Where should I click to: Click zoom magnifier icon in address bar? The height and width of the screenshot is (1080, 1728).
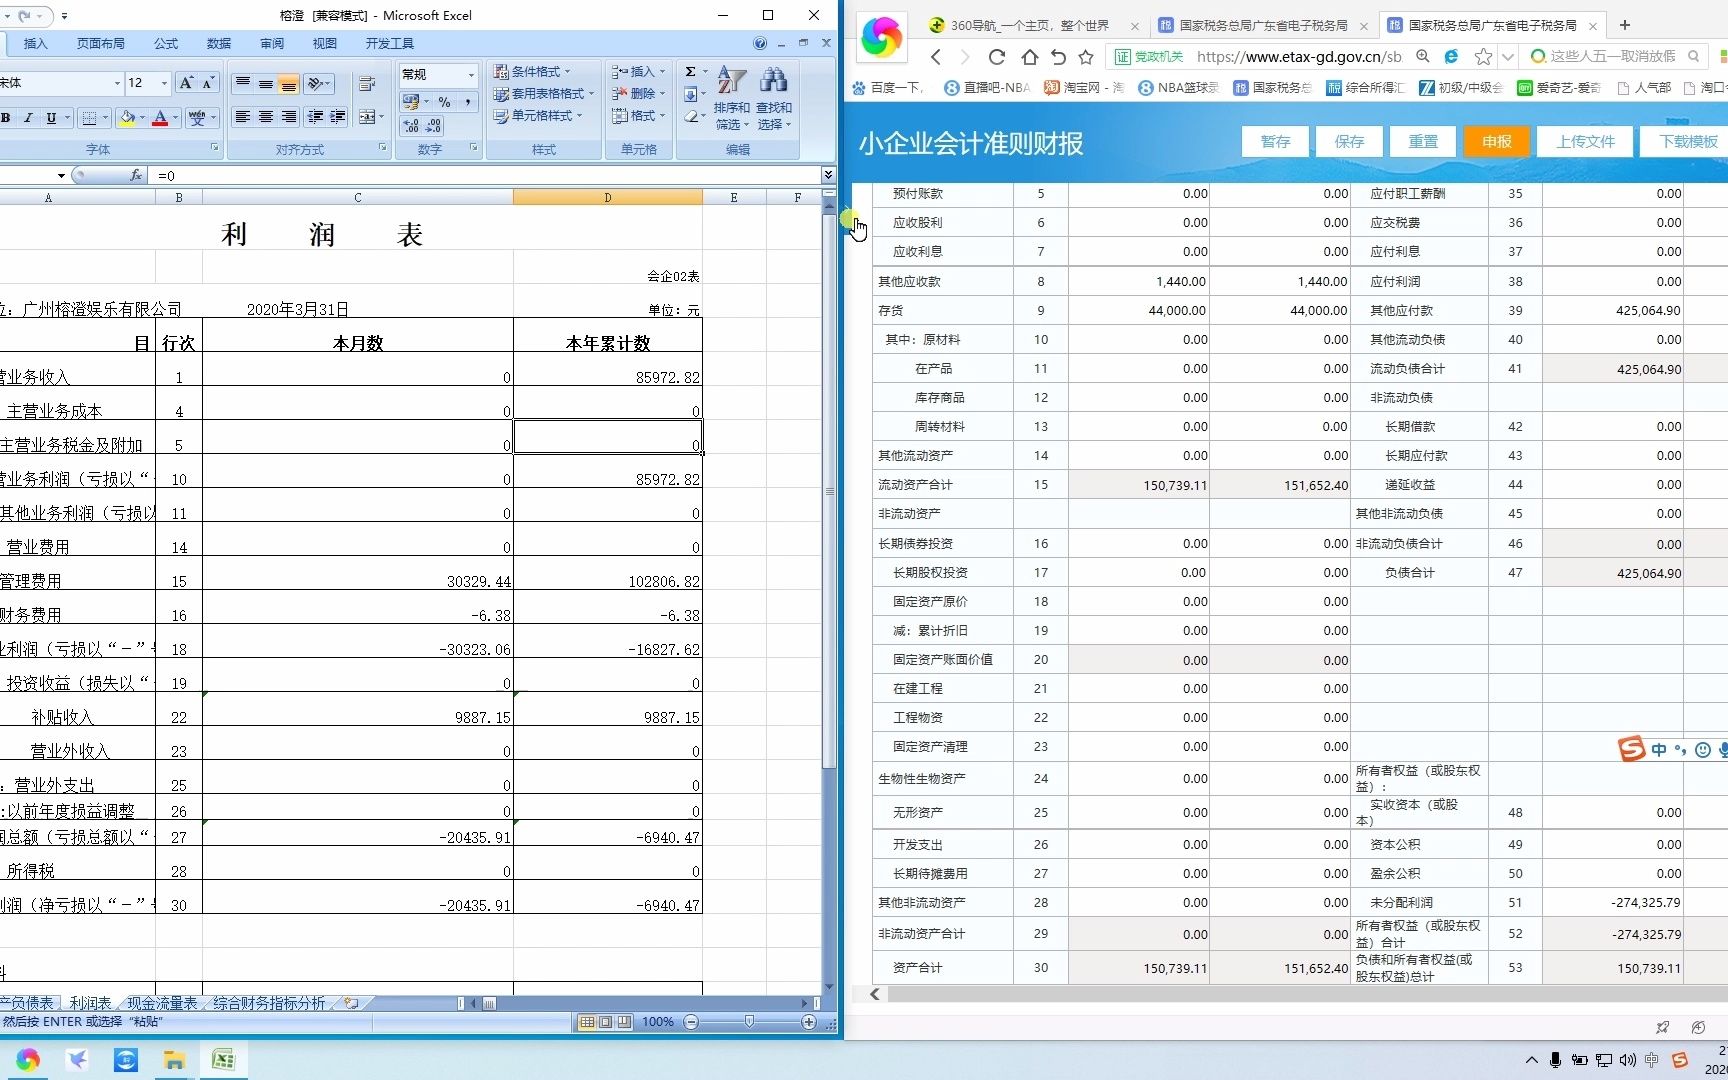coord(1423,57)
